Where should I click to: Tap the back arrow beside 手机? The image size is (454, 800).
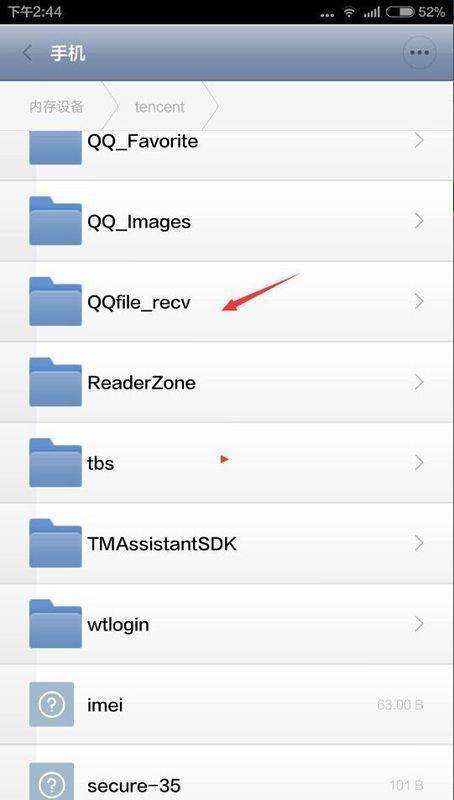tap(28, 53)
